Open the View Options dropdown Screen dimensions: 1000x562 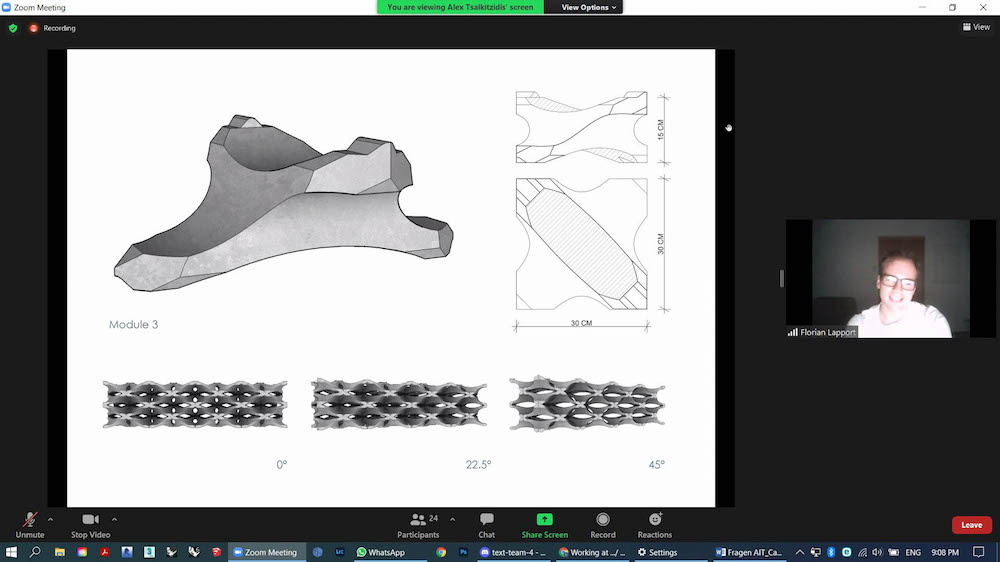589,7
